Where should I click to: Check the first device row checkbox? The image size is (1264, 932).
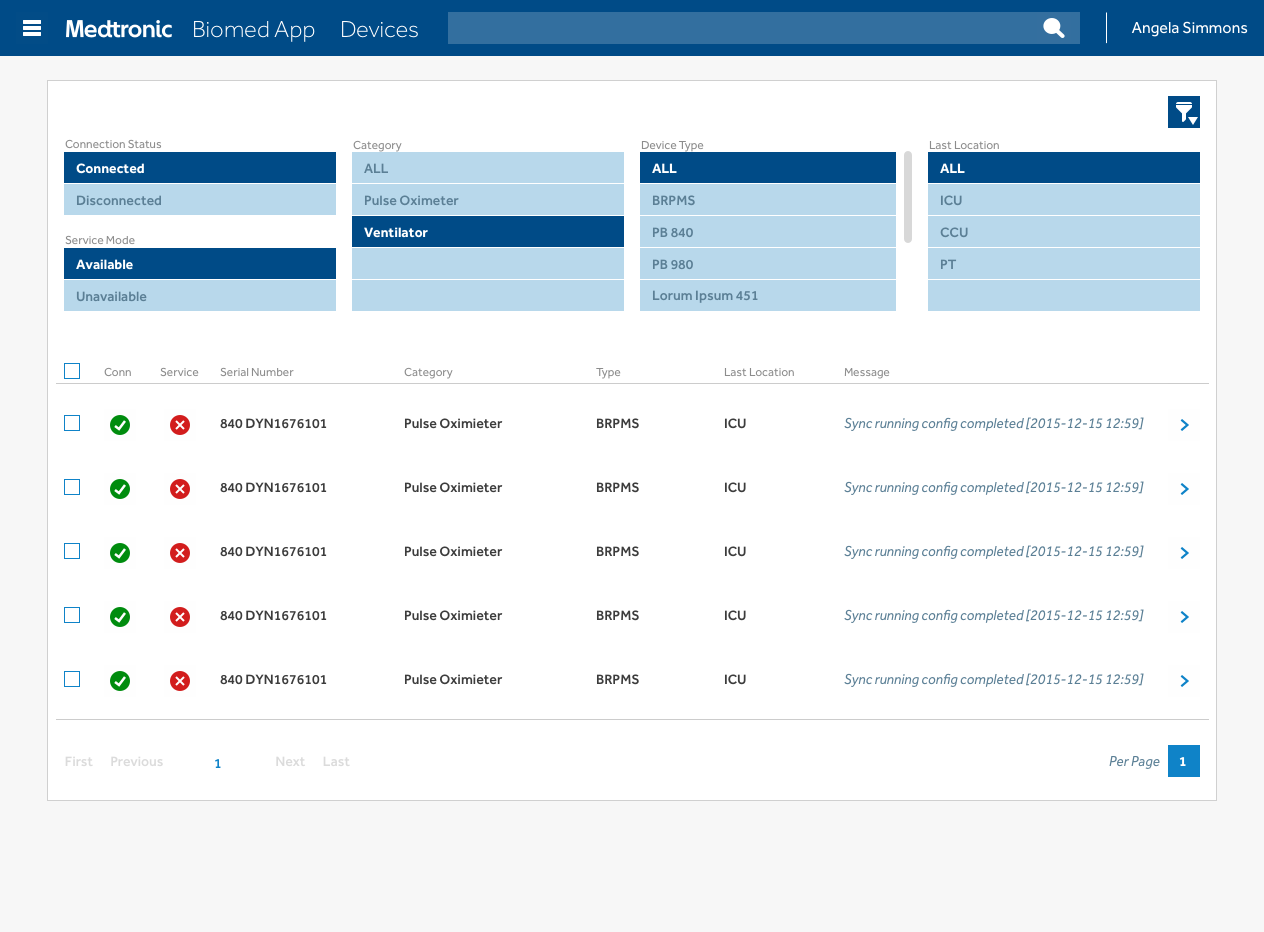(72, 423)
